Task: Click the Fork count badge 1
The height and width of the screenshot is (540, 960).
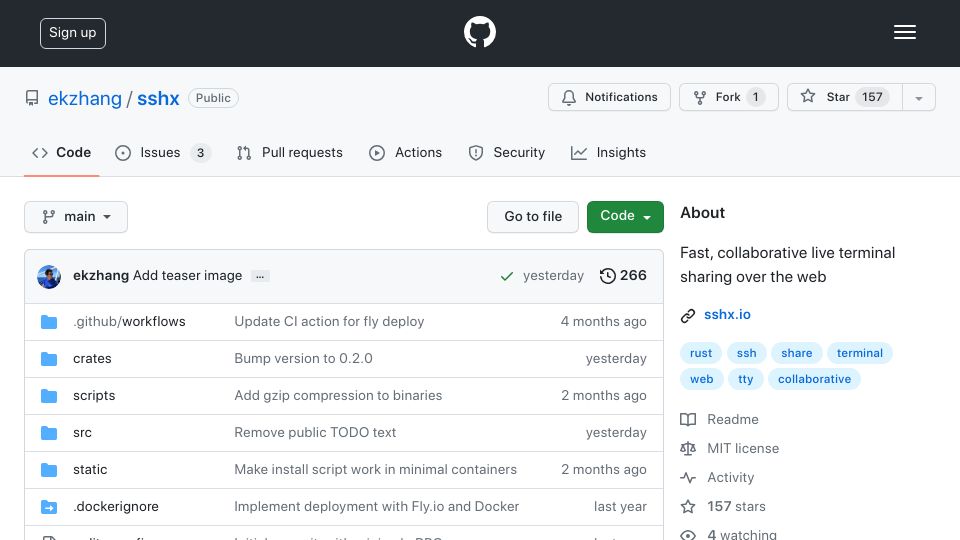Action: click(x=756, y=97)
